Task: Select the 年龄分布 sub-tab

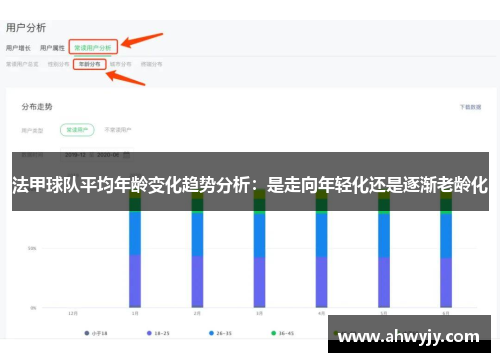Action: coord(90,64)
